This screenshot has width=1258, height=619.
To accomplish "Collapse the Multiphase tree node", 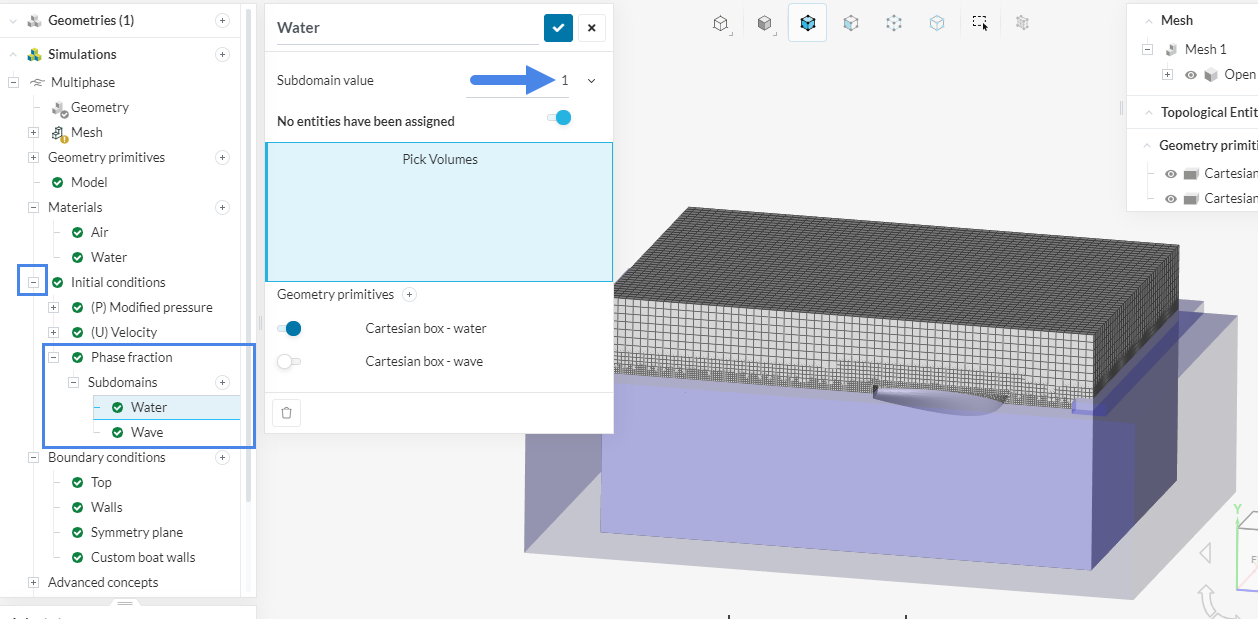I will (13, 82).
